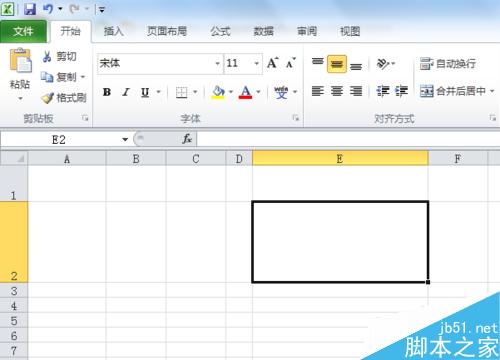This screenshot has height=360, width=500.
Task: Toggle Top Align vertical alignment
Action: (318, 63)
